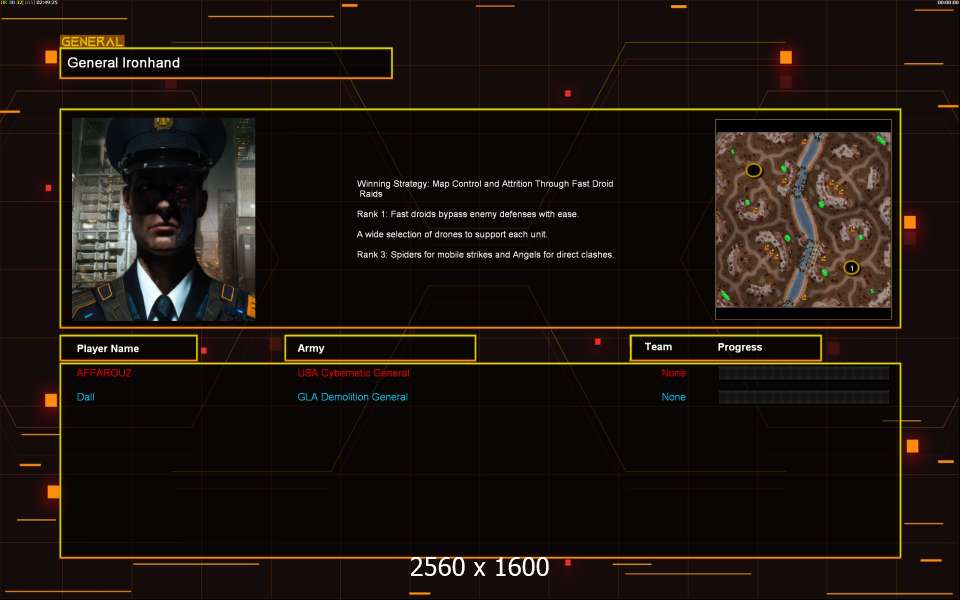
Task: Select the empty black start position circle on minimap
Action: tap(754, 170)
